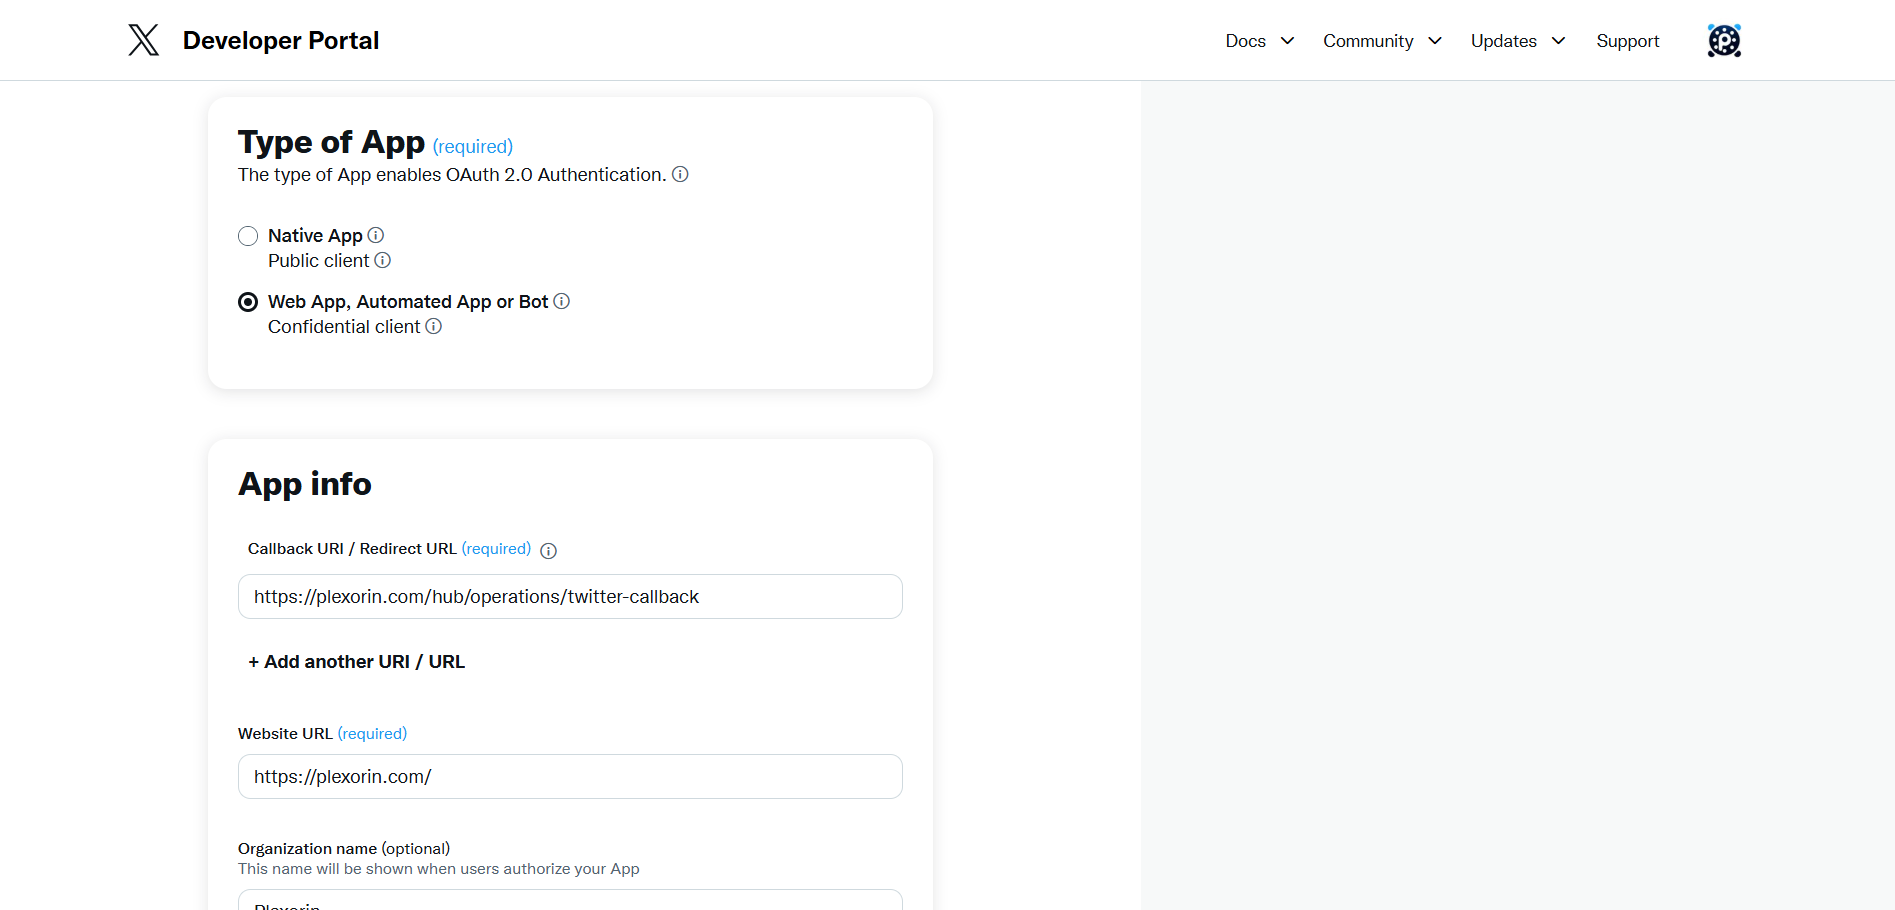Open the profile avatar menu

tap(1723, 40)
